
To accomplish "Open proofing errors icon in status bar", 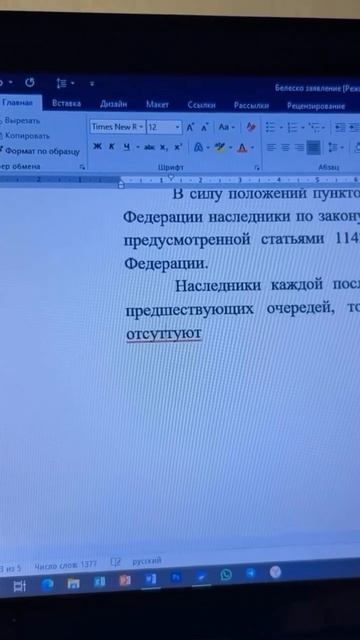I will tap(116, 563).
